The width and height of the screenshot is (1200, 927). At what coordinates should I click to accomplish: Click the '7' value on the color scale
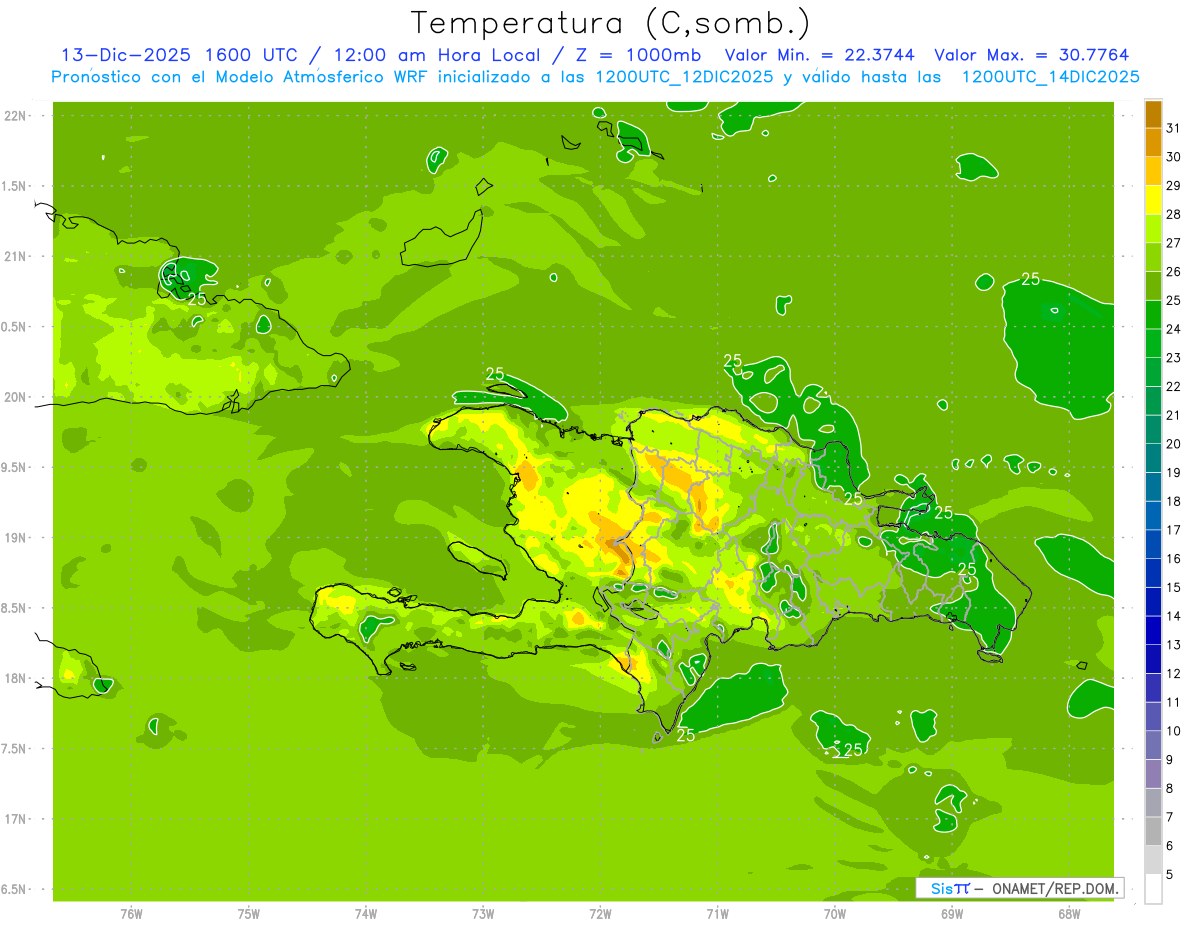[1170, 817]
